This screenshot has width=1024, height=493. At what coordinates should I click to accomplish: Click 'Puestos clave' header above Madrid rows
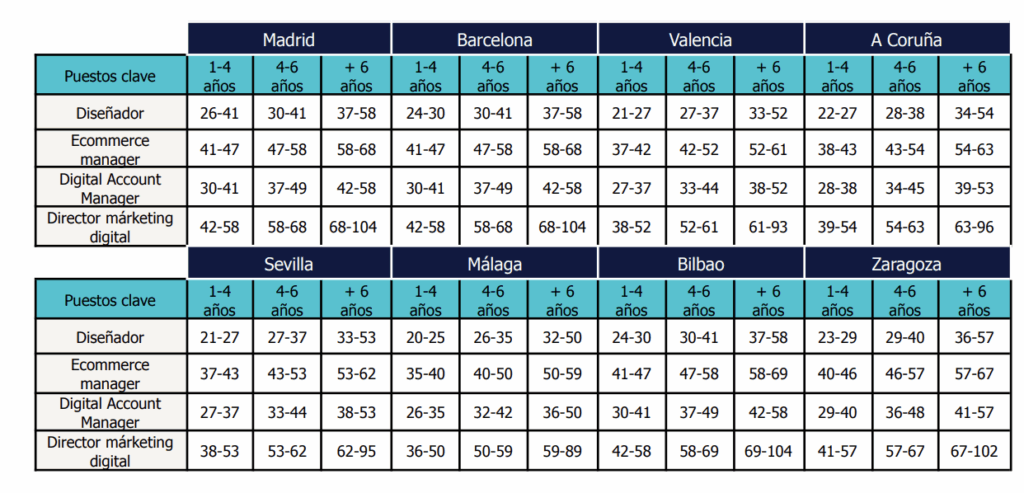[x=110, y=76]
